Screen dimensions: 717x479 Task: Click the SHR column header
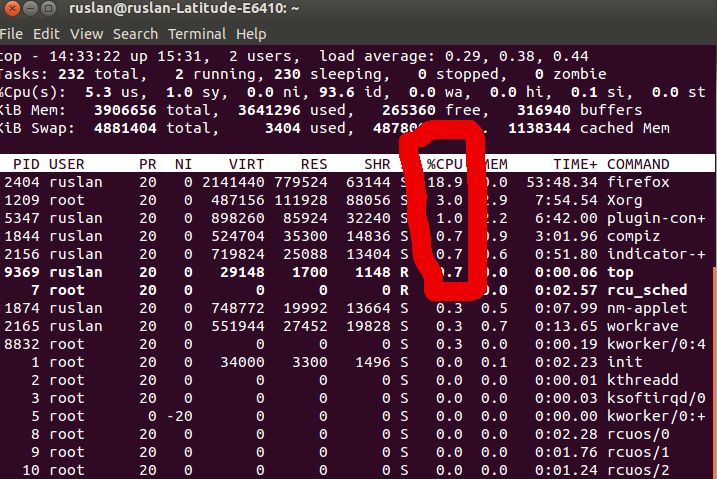(377, 164)
